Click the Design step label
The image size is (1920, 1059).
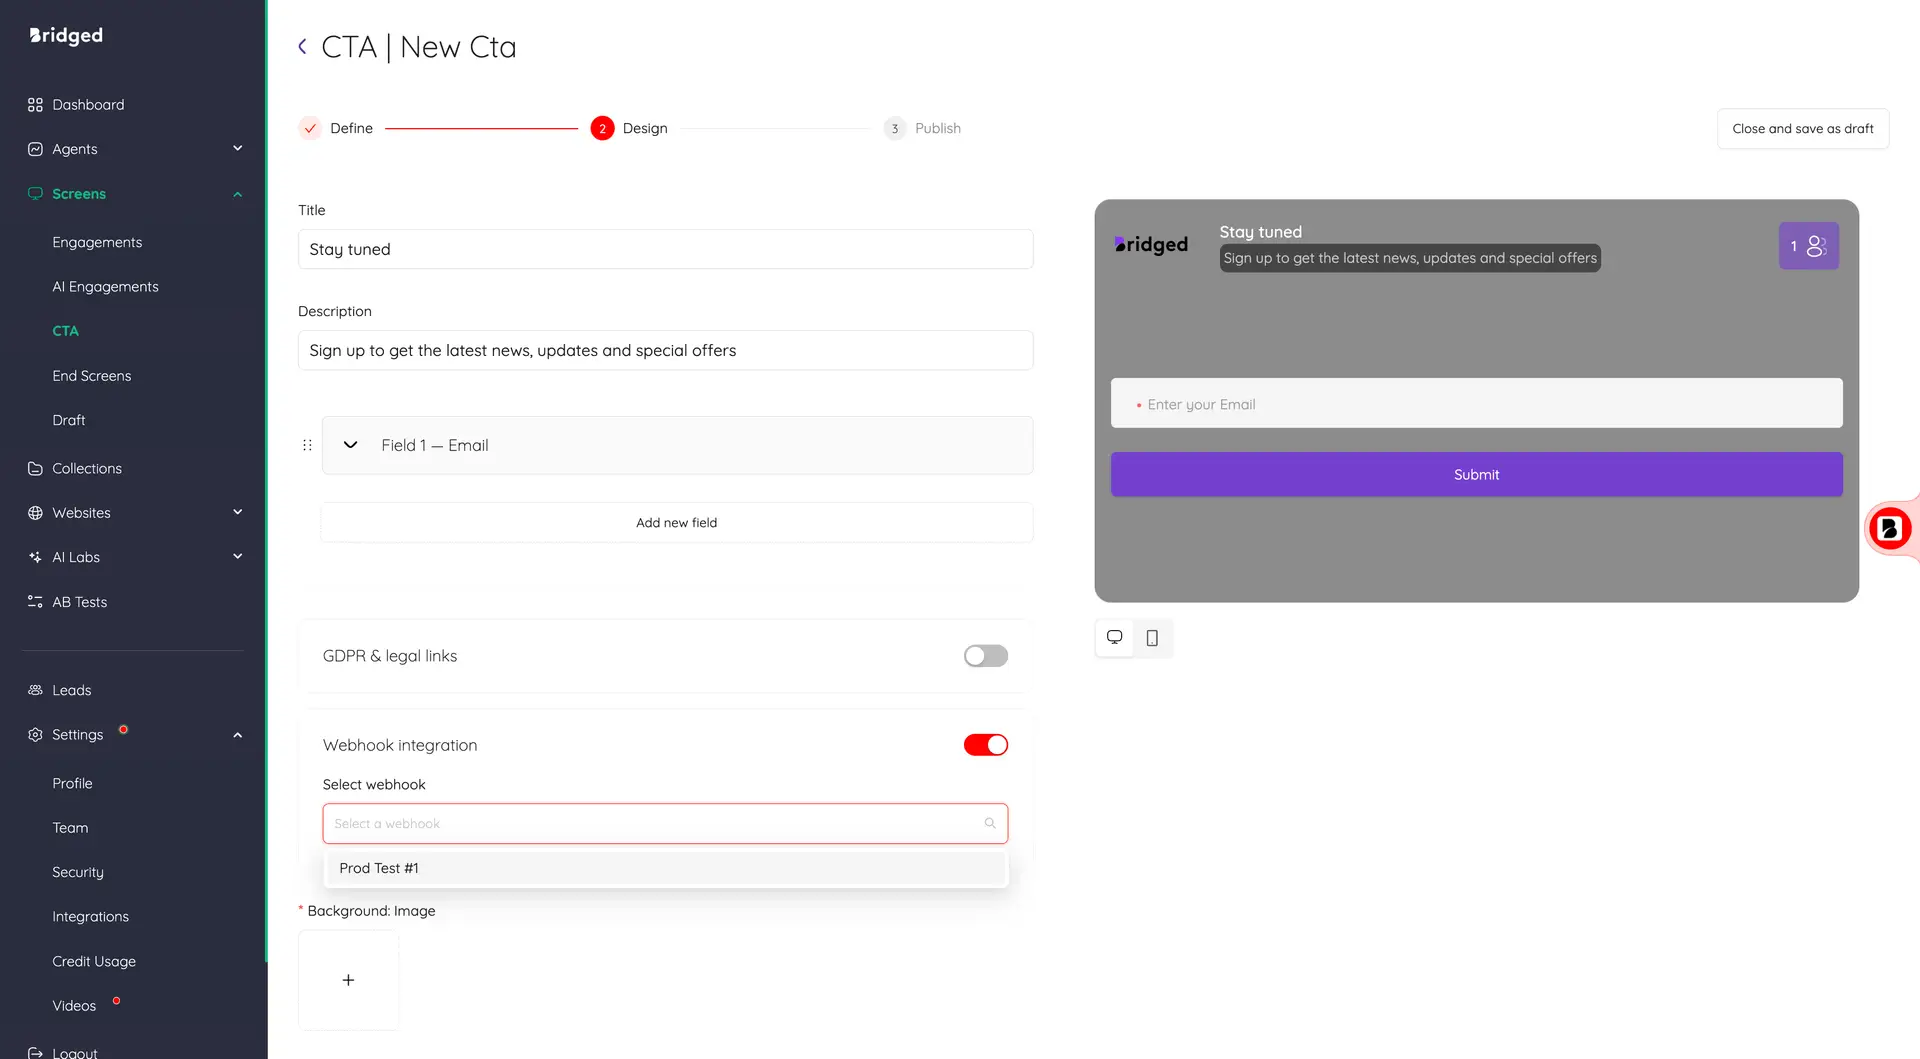click(645, 128)
